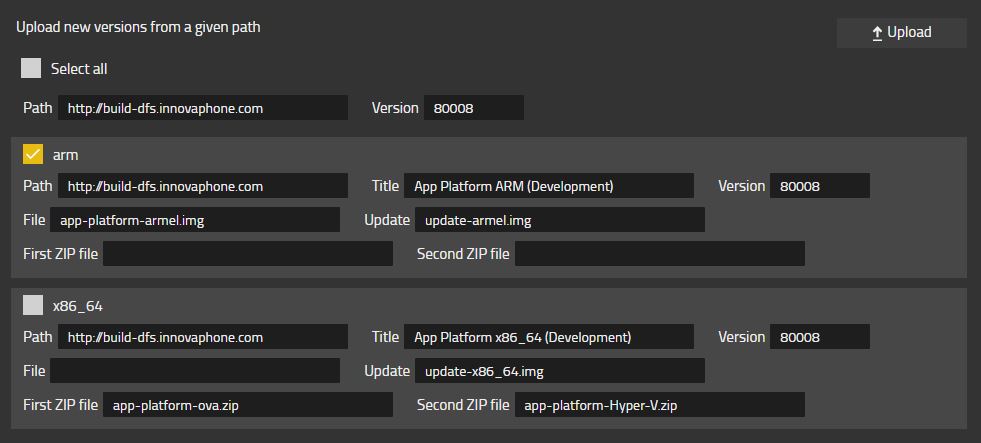Click the Upload button
Screen dimensions: 981x443
click(x=901, y=33)
